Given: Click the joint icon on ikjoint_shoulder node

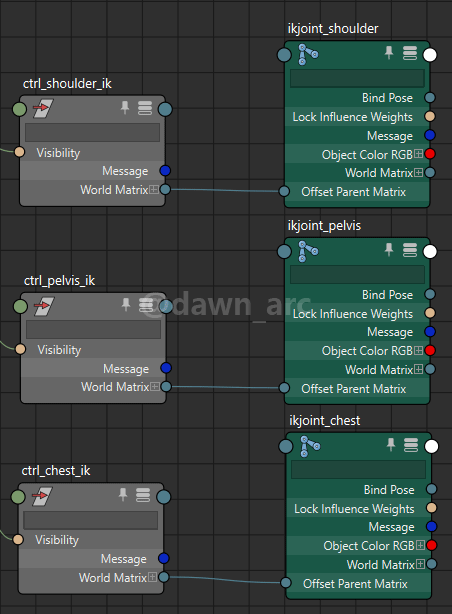Looking at the screenshot, I should (308, 54).
